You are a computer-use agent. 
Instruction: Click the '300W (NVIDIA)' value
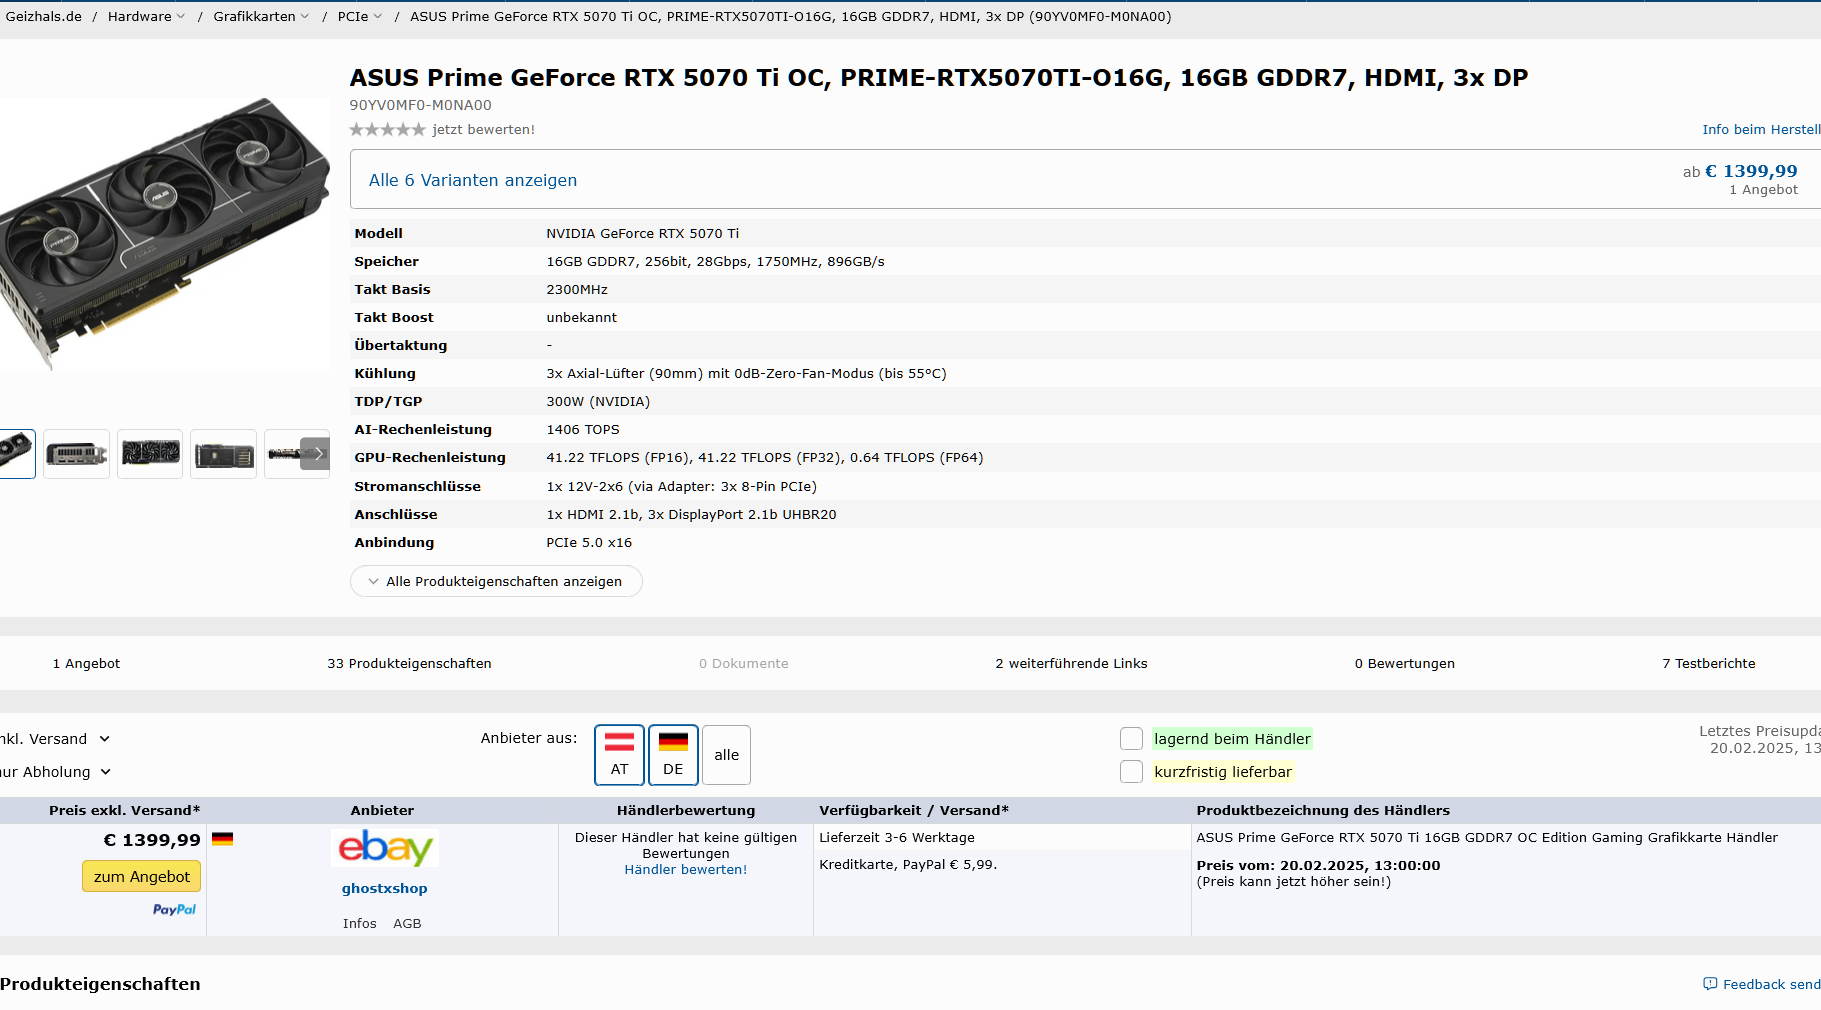click(x=598, y=401)
